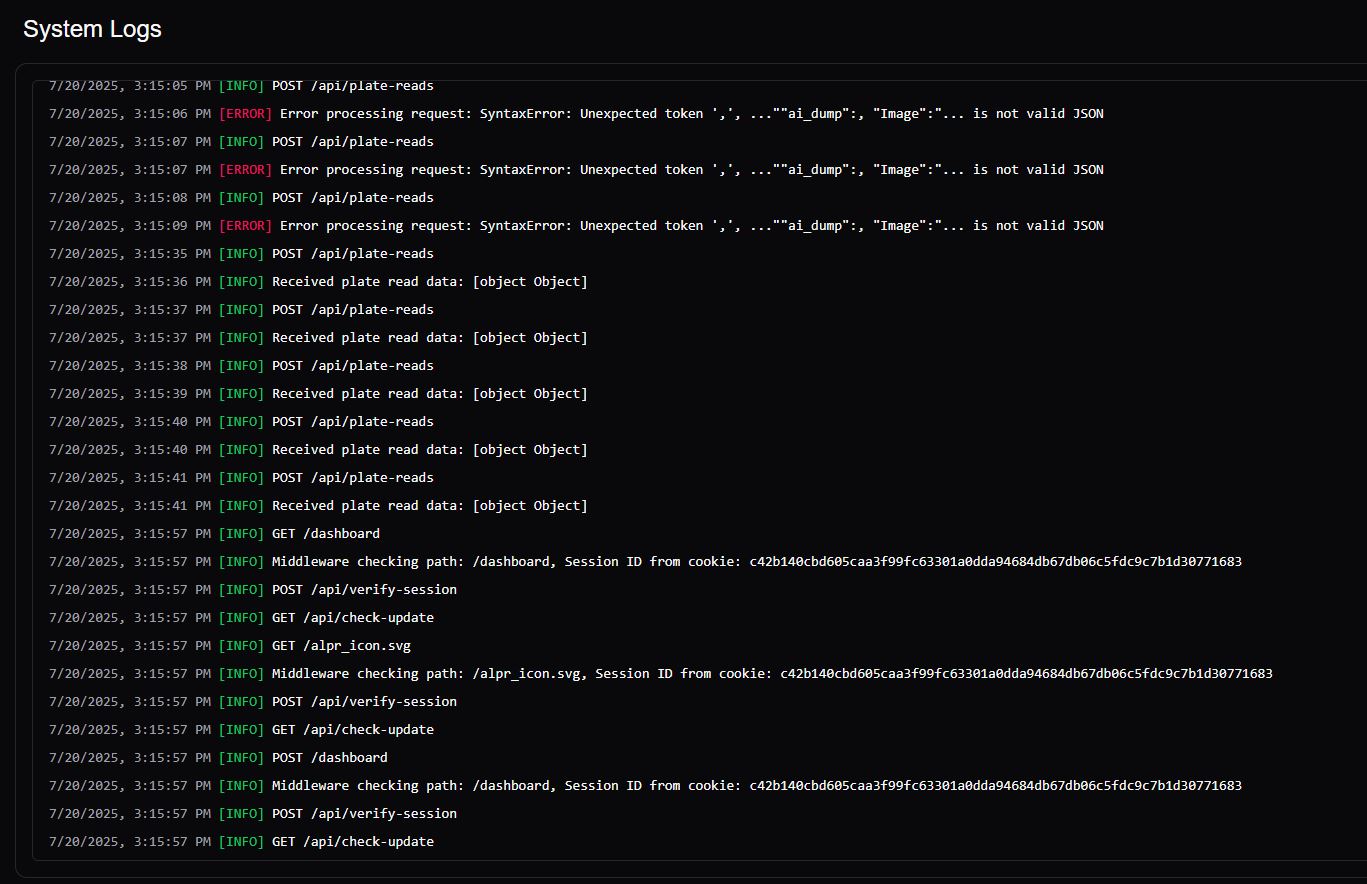
Task: Click the [object Object] text at 3:15:39 PM
Action: [530, 394]
